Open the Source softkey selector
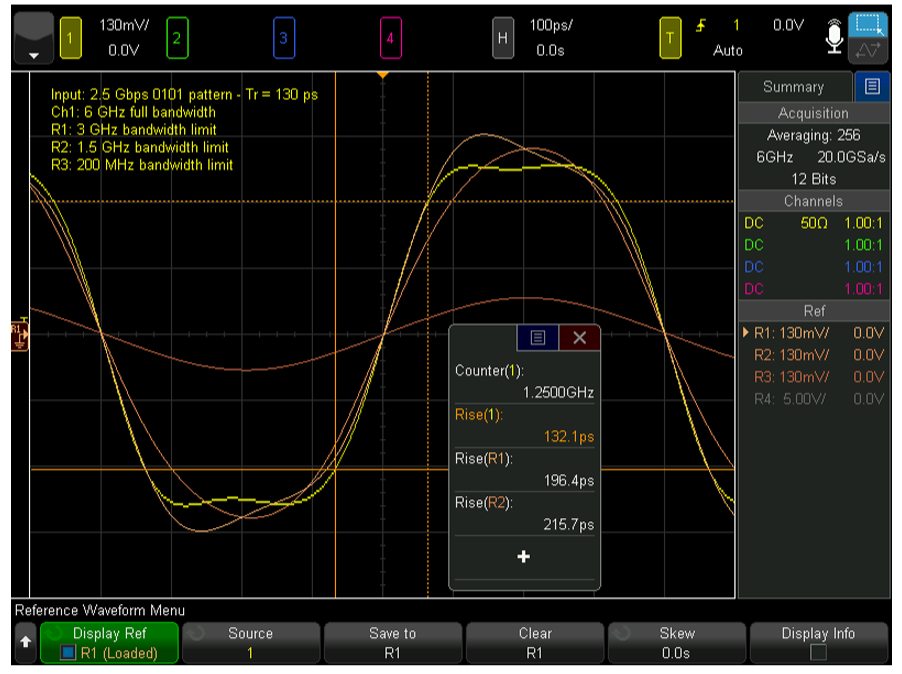Viewport: 902px width, 674px height. click(250, 642)
